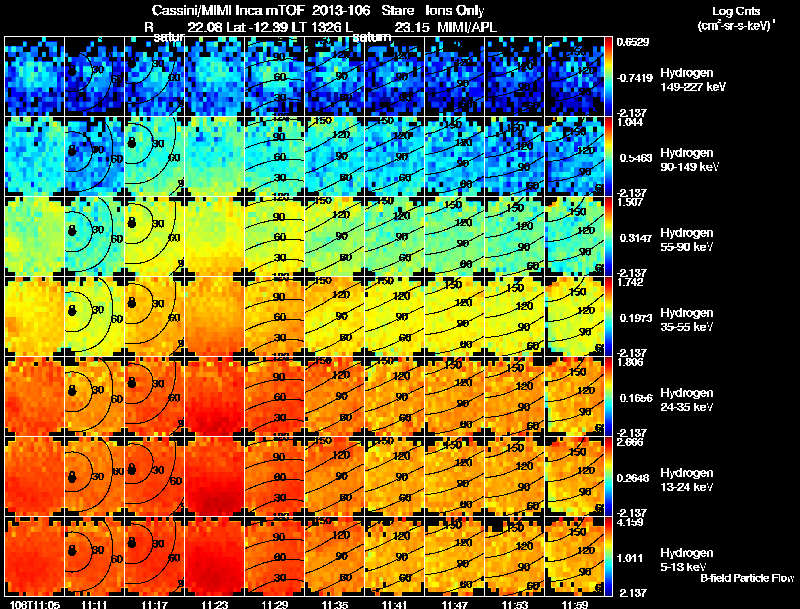Click the '0.3147' colorbar value
800x609 pixels.
coord(634,238)
